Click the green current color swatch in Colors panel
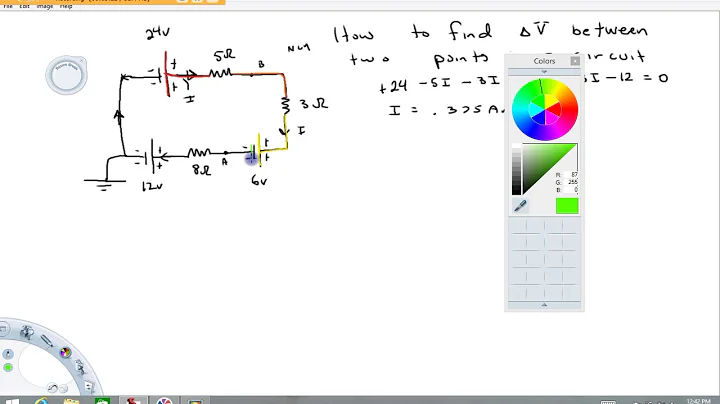This screenshot has height=404, width=720. click(567, 206)
